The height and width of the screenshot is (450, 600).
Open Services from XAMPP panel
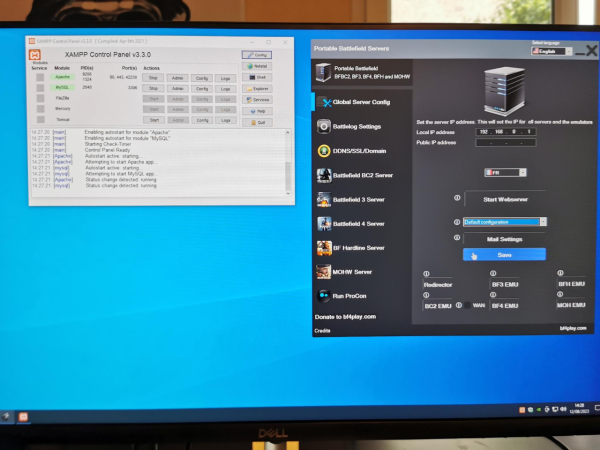tap(257, 100)
